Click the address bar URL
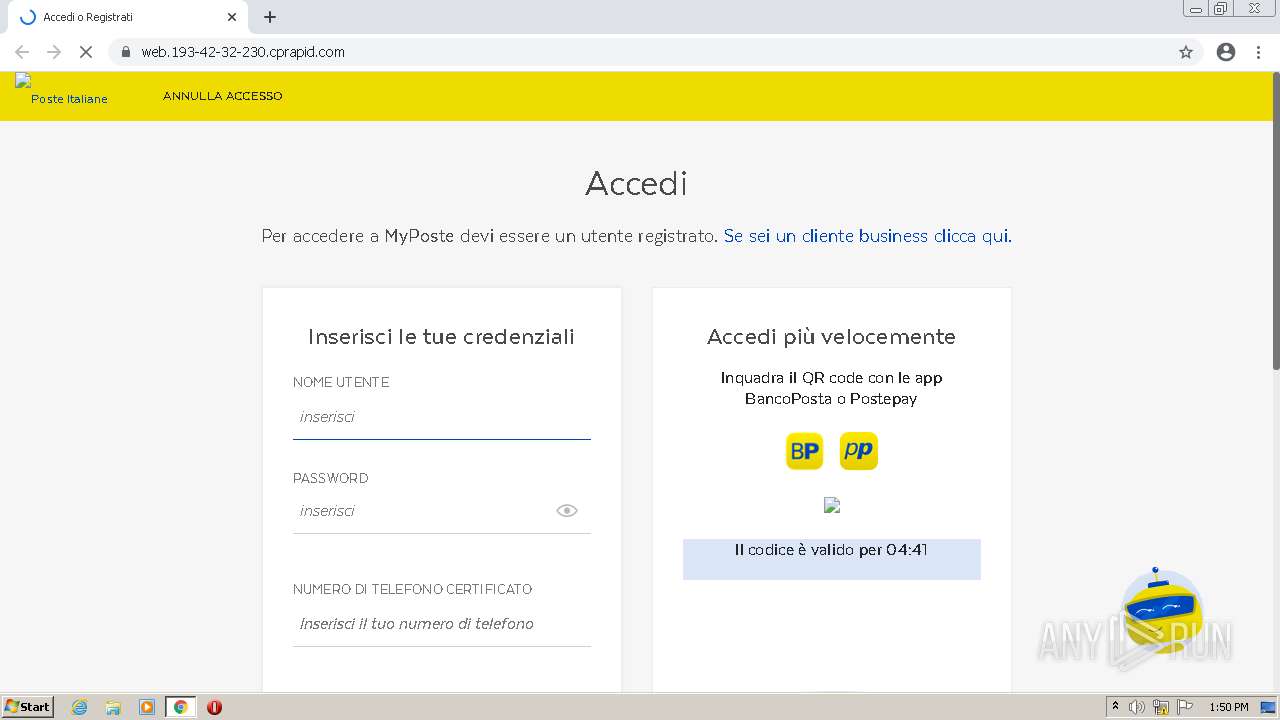 243,52
